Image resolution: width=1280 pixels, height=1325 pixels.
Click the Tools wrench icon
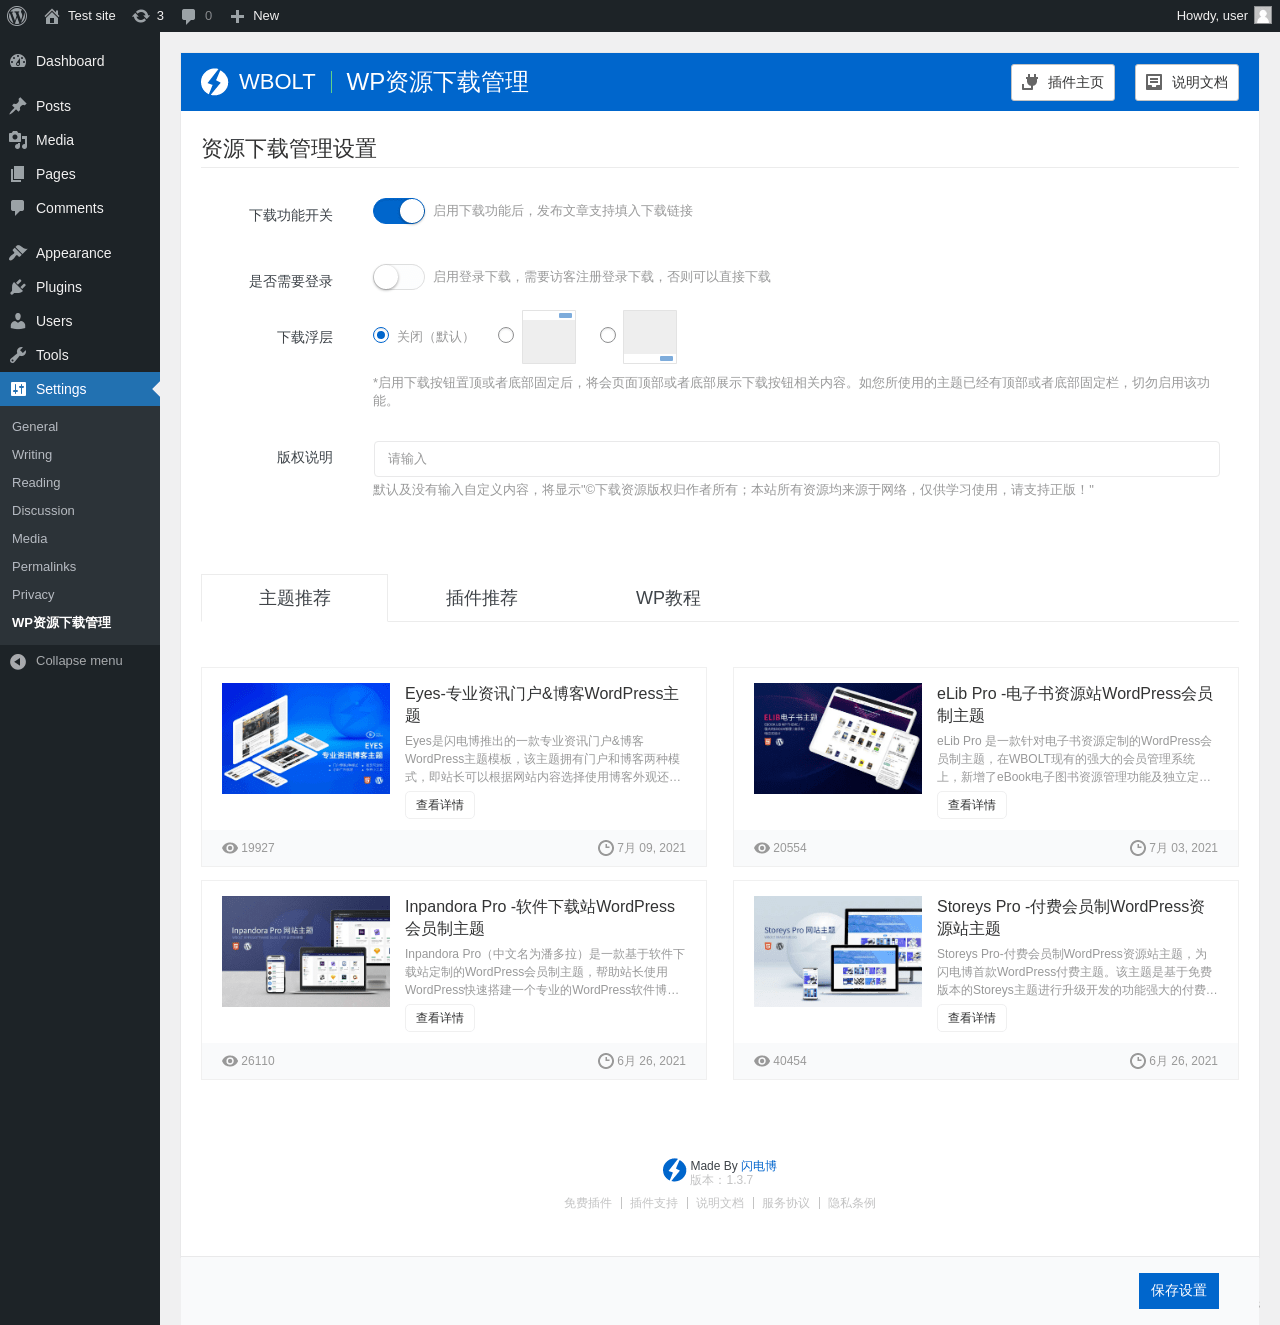click(x=18, y=355)
